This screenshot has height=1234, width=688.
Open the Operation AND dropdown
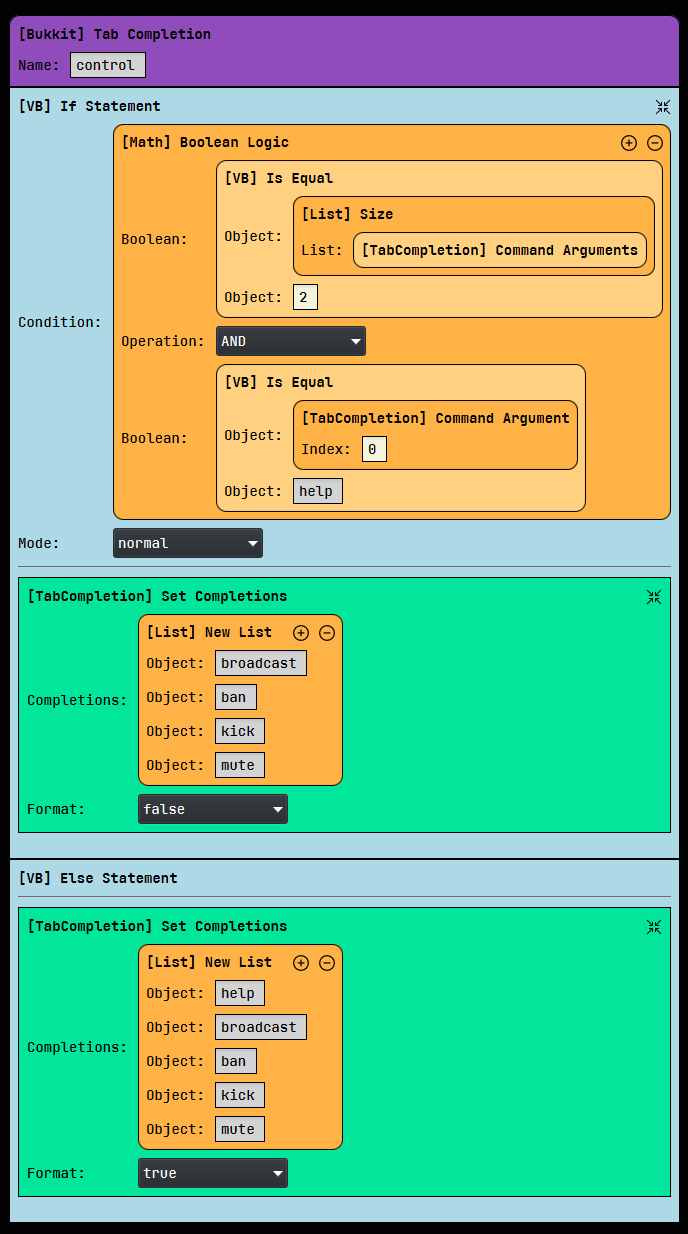coord(291,341)
